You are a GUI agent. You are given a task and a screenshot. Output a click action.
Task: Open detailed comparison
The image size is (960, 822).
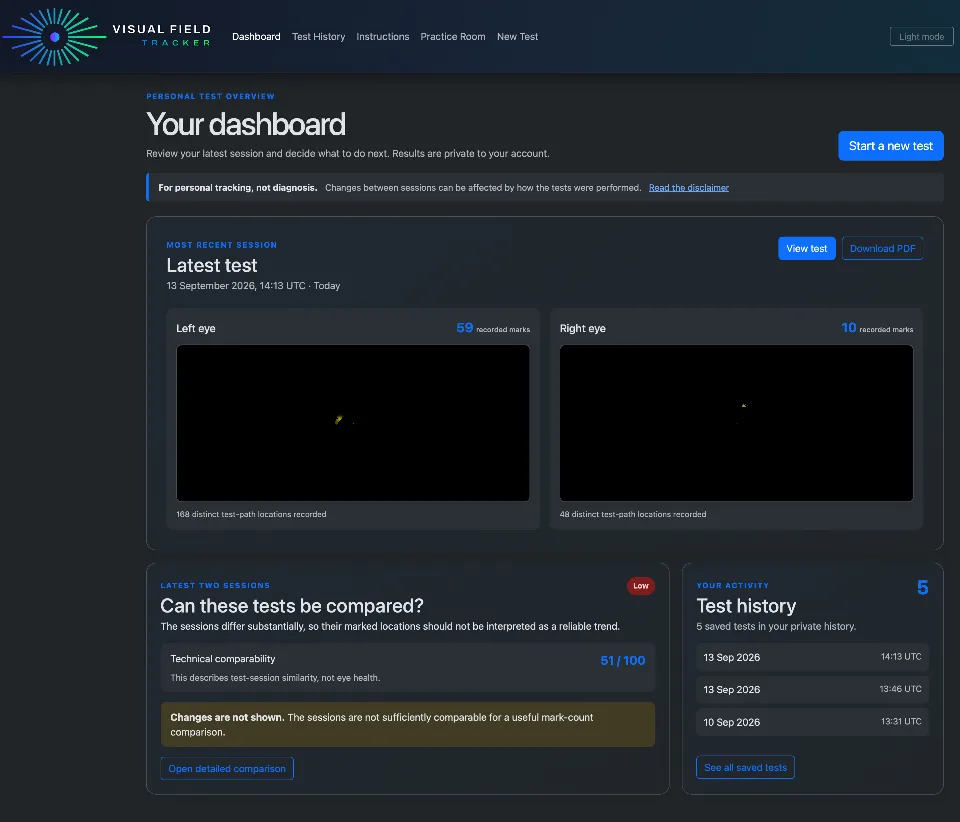[227, 768]
